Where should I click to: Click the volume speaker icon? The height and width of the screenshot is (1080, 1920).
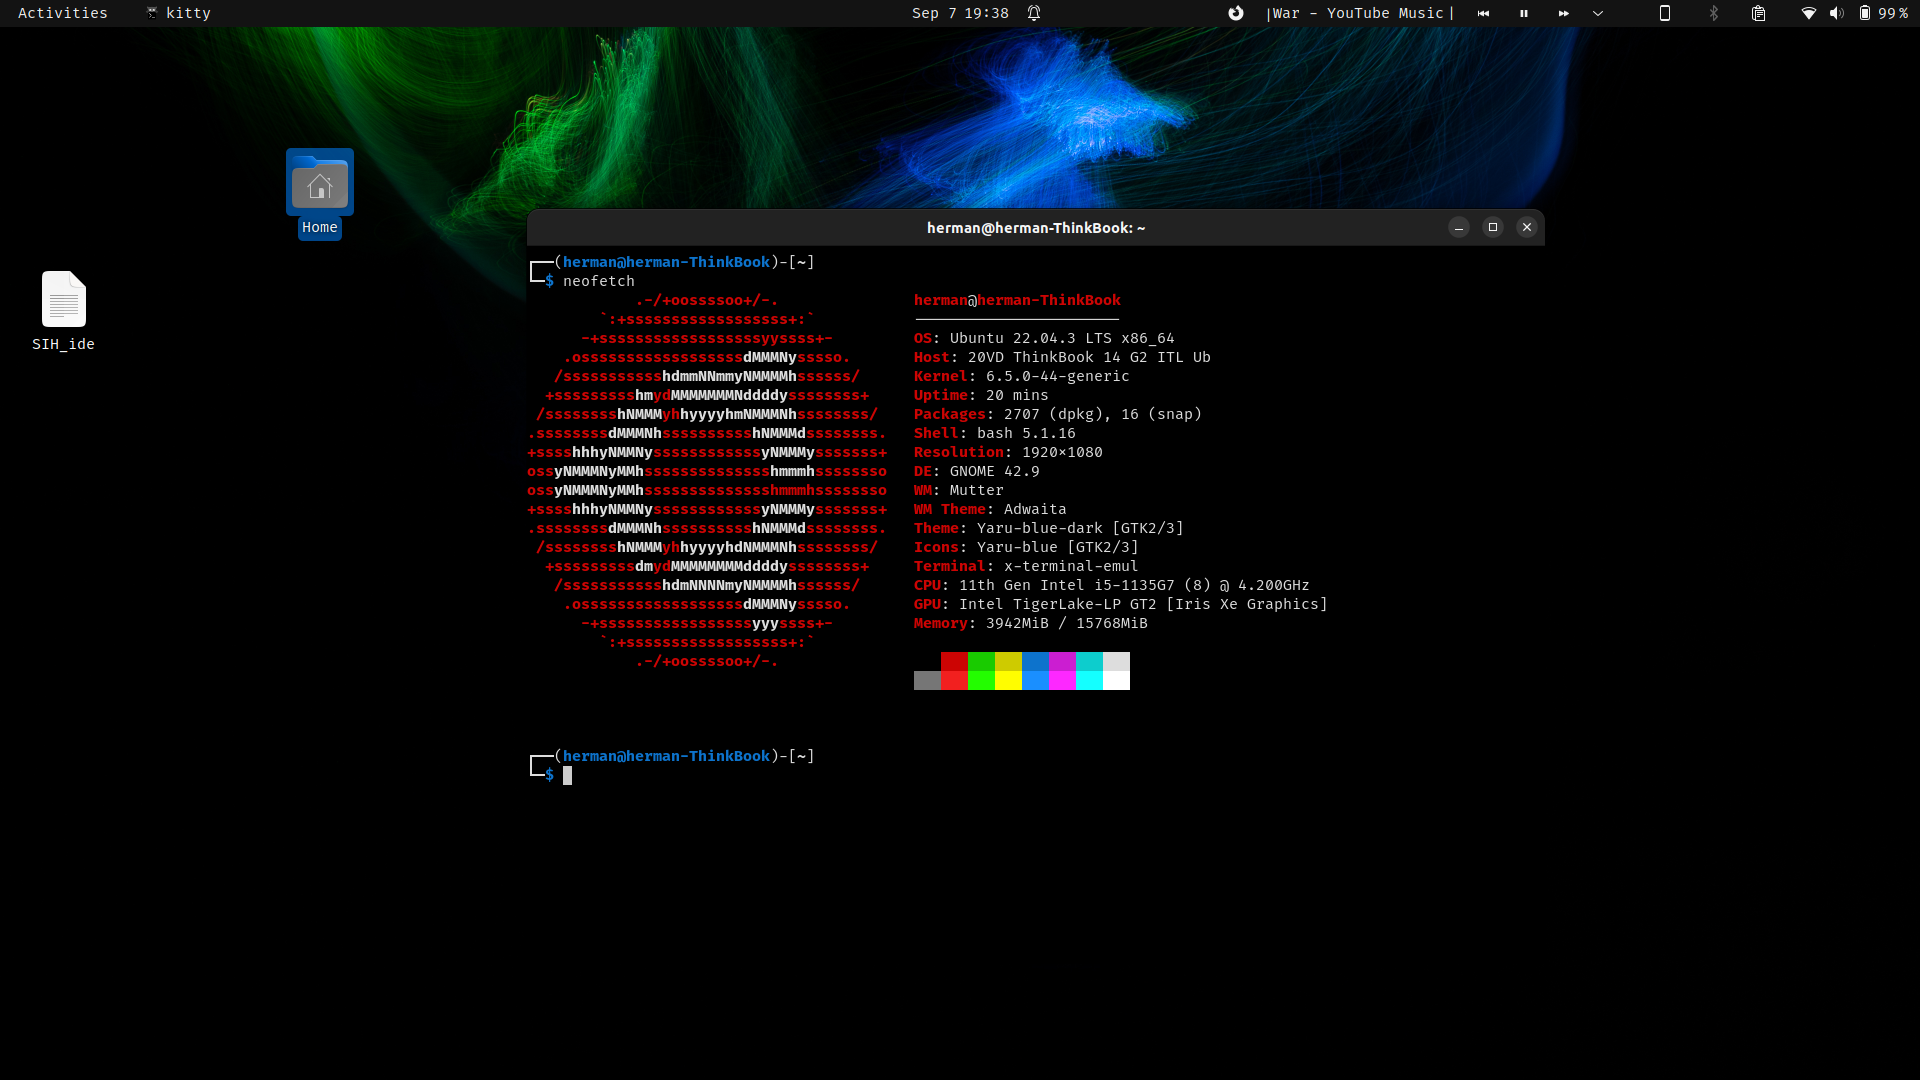1836,13
